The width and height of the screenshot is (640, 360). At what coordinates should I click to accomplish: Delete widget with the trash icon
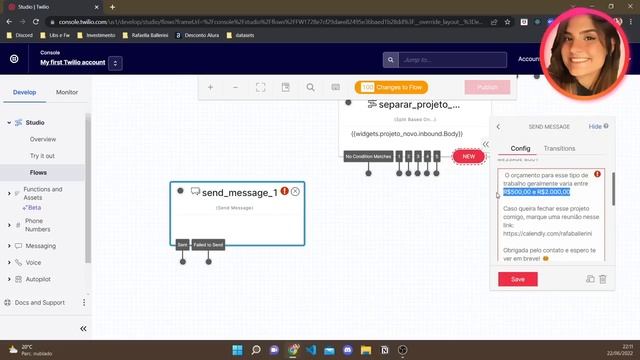point(603,279)
